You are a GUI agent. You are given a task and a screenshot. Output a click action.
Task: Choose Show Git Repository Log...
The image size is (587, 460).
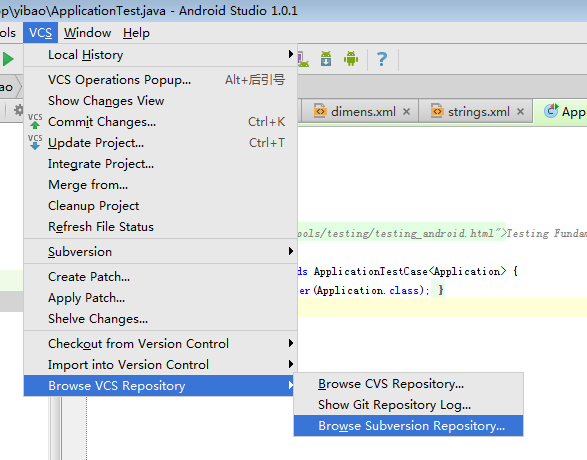pyautogui.click(x=408, y=405)
